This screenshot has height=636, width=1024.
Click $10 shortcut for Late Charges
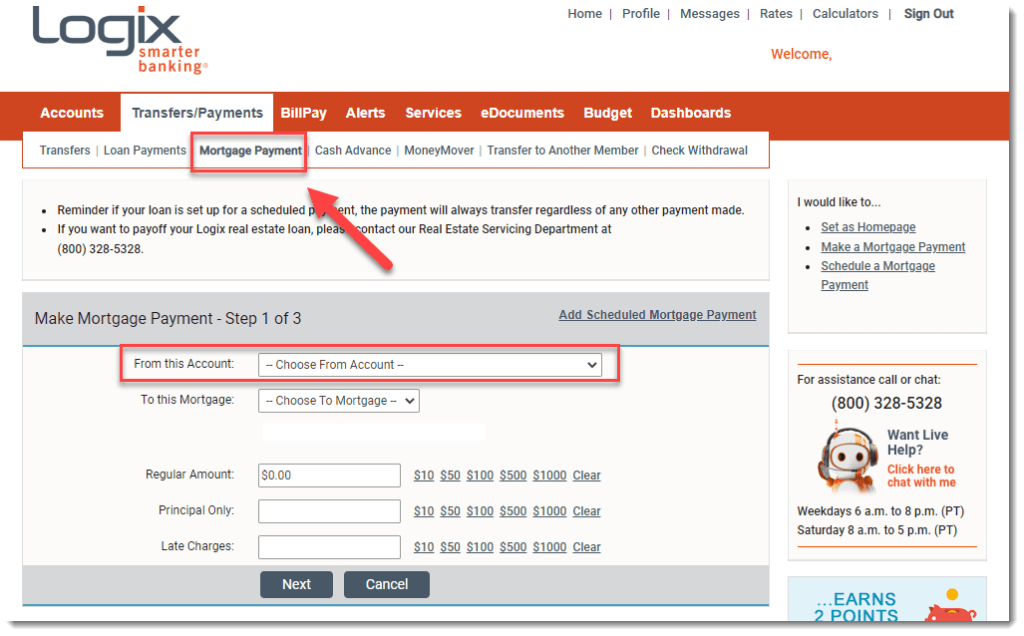(x=423, y=547)
